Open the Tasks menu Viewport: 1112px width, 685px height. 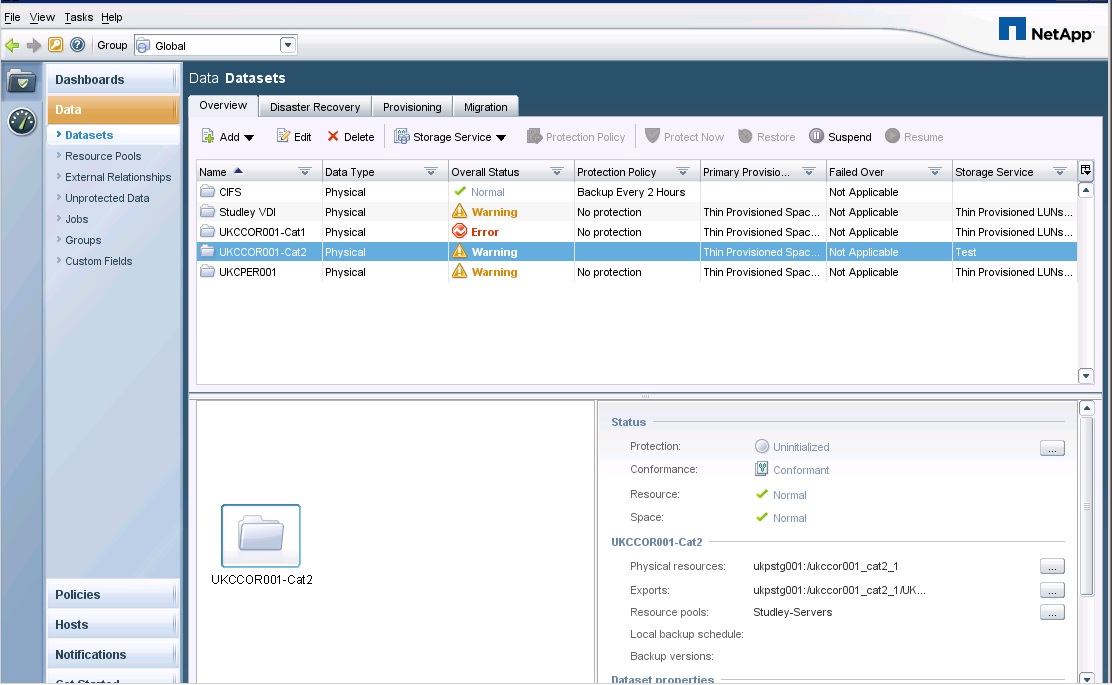point(78,17)
